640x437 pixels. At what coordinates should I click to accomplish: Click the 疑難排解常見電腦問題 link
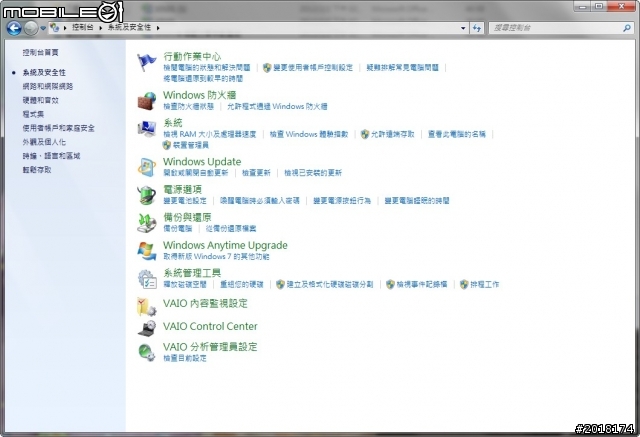tap(402, 68)
